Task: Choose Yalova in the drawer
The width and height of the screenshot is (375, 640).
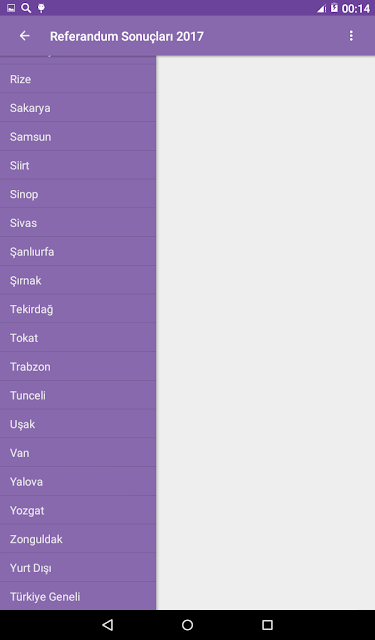Action: coord(78,482)
